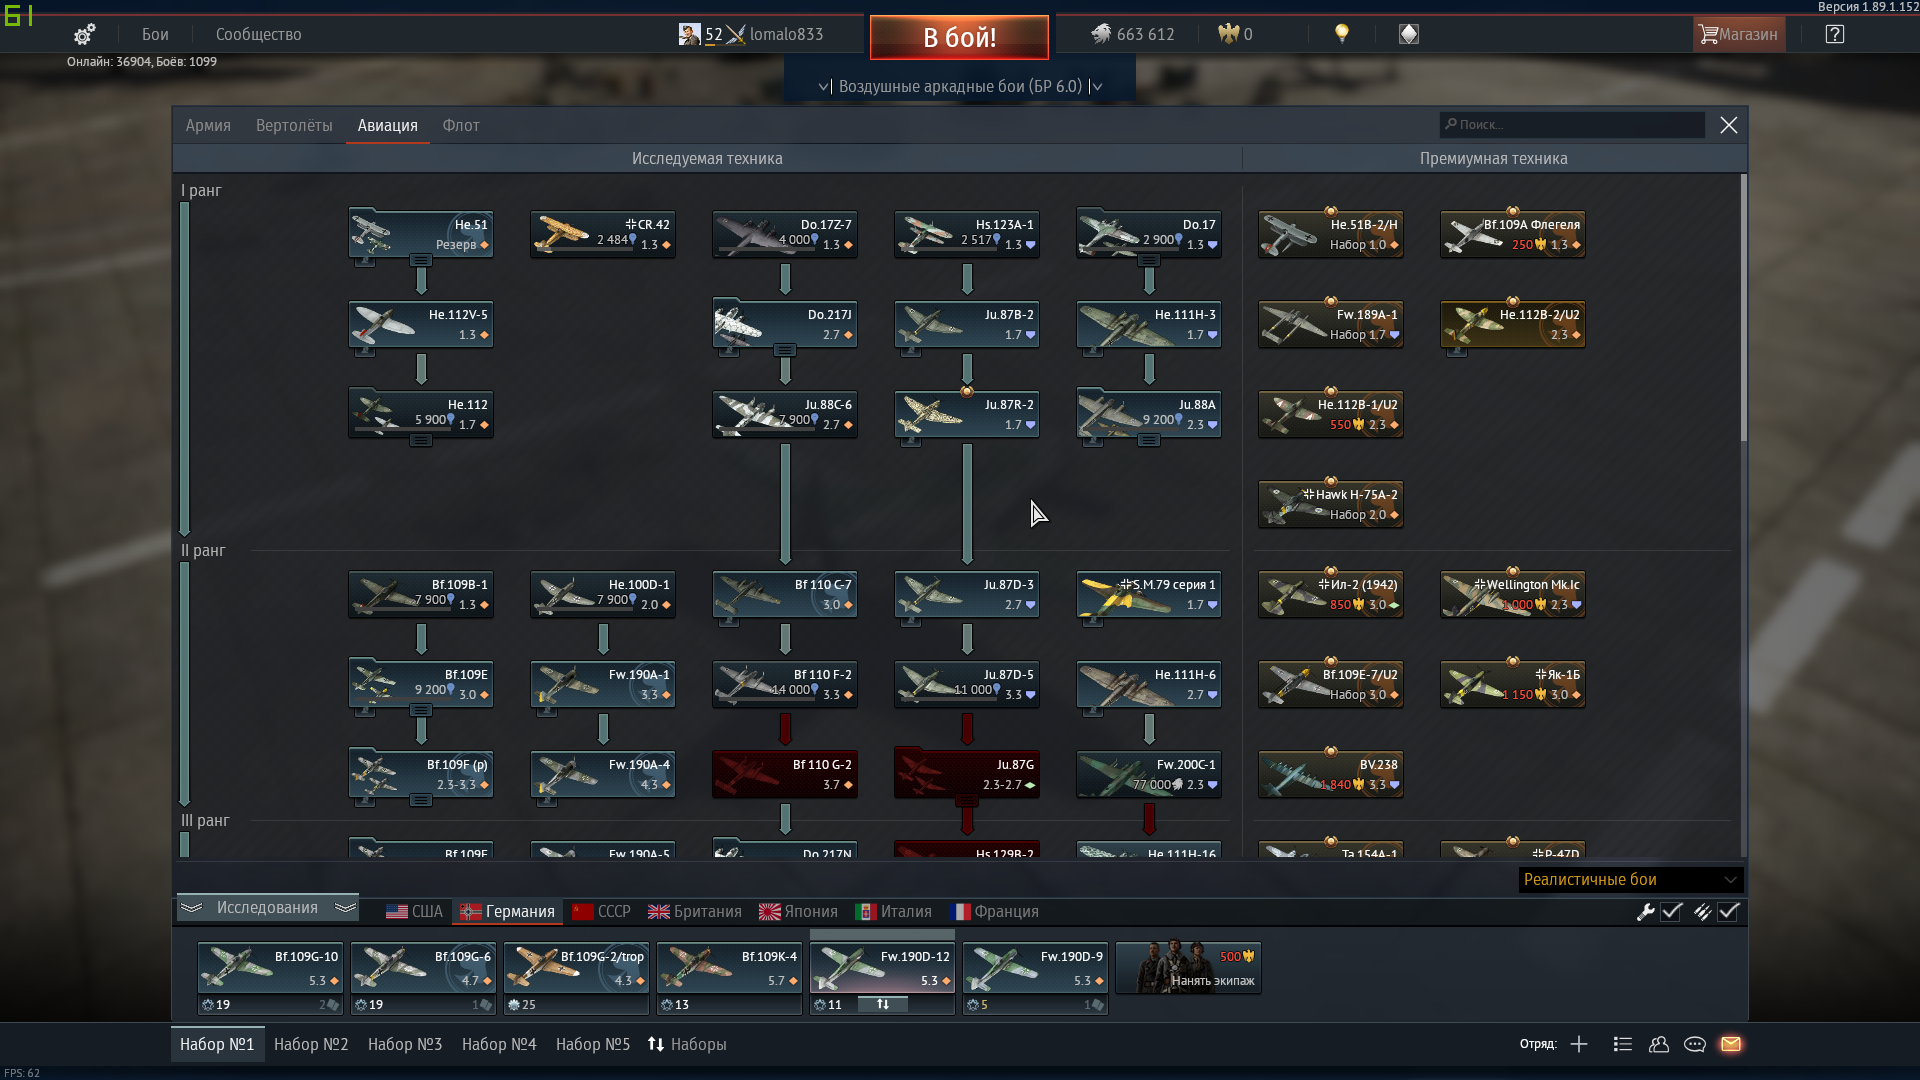The width and height of the screenshot is (1920, 1080).
Task: Click the research tree vertical scrollbar
Action: point(1744,308)
